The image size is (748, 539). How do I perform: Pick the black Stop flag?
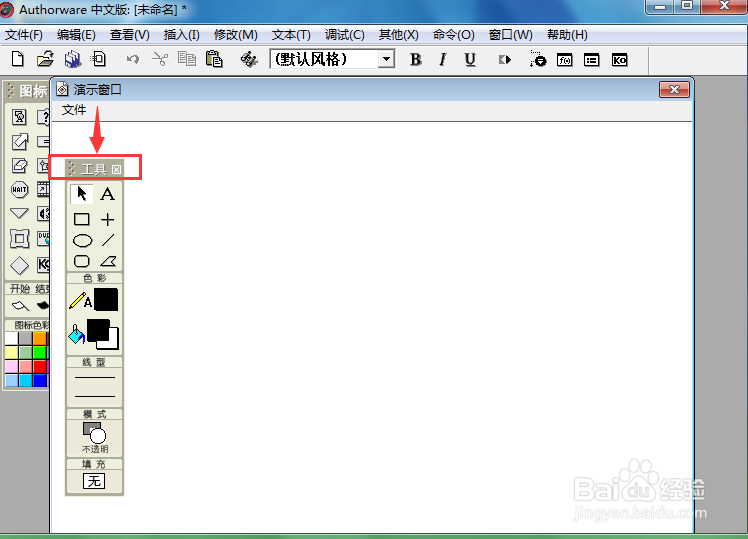pos(43,305)
